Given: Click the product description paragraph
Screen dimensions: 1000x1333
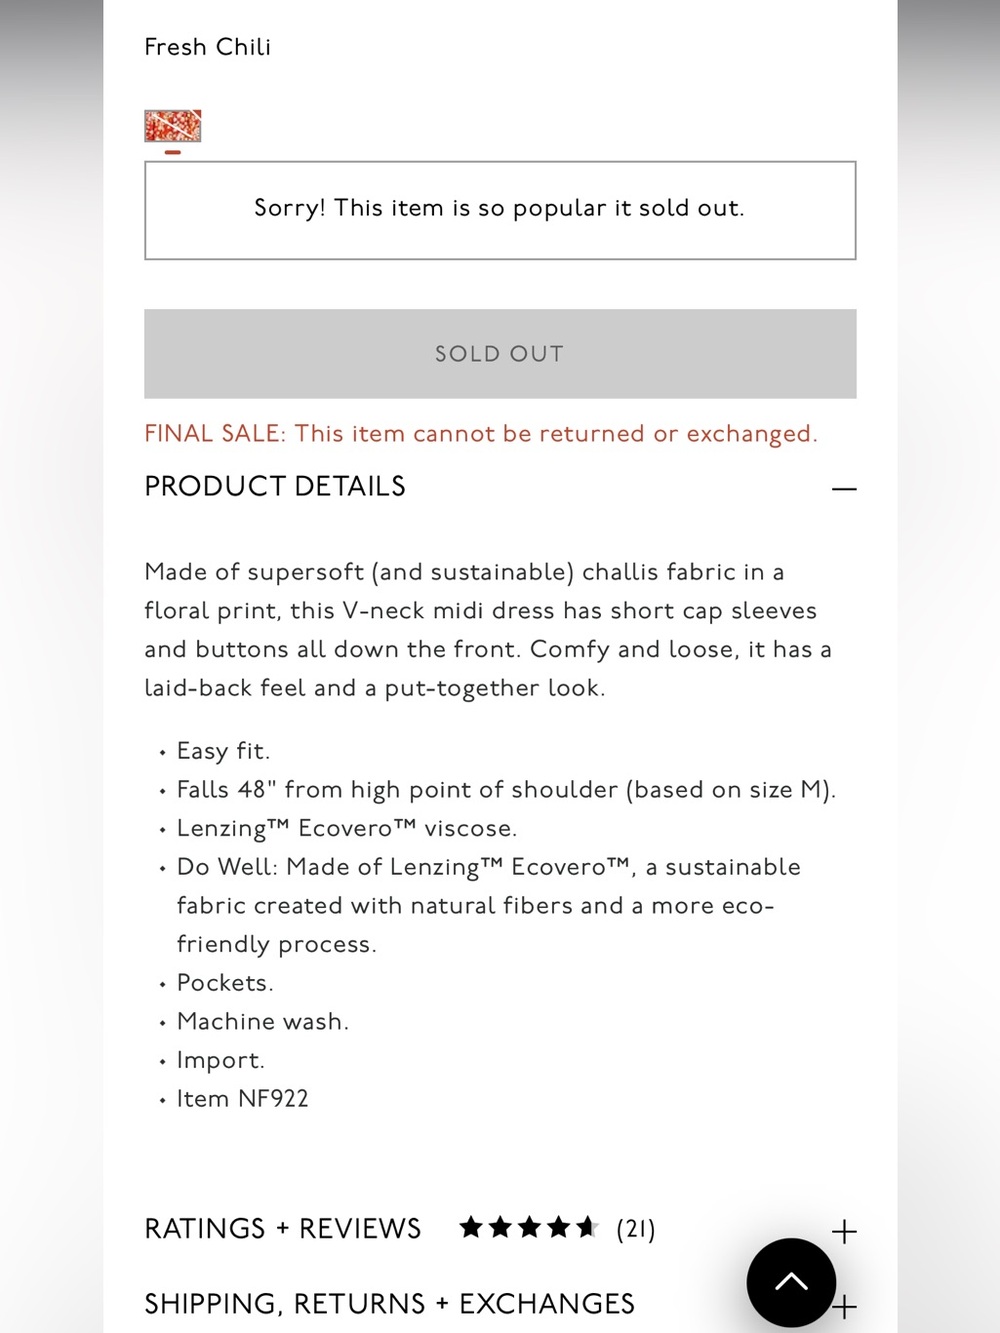Looking at the screenshot, I should [x=489, y=630].
